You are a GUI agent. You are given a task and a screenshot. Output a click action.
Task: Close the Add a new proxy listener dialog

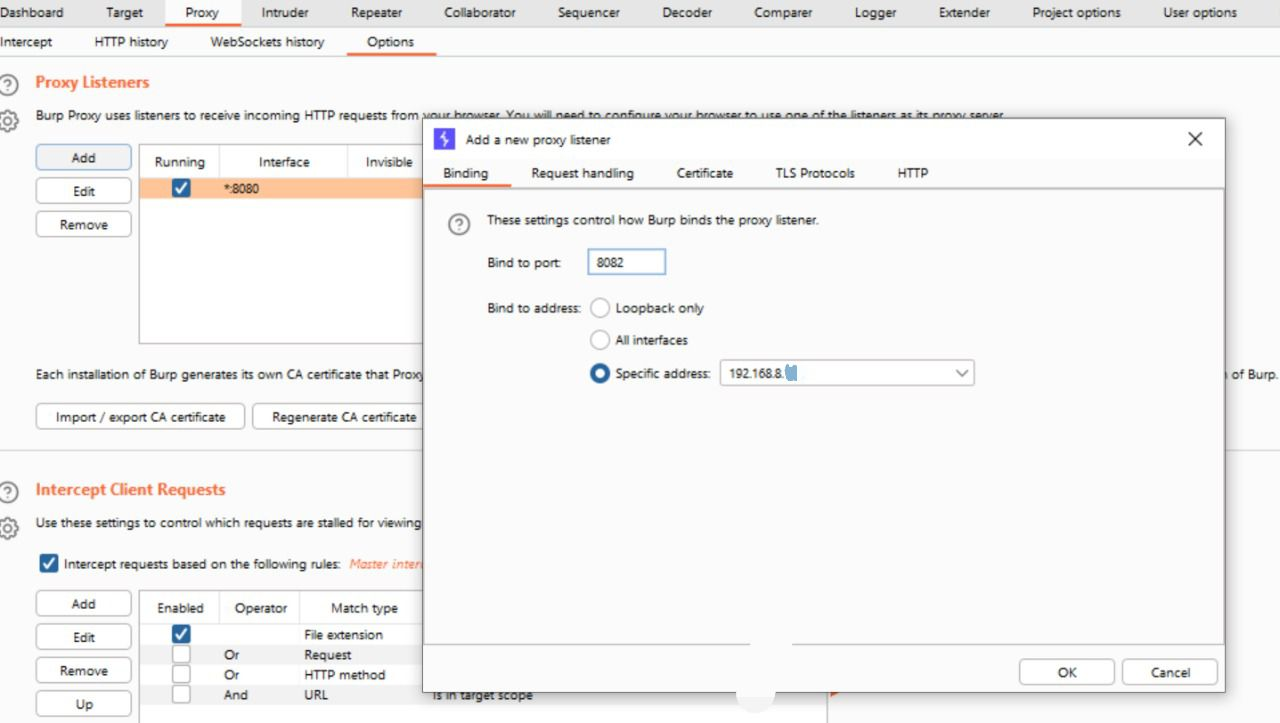click(x=1195, y=139)
